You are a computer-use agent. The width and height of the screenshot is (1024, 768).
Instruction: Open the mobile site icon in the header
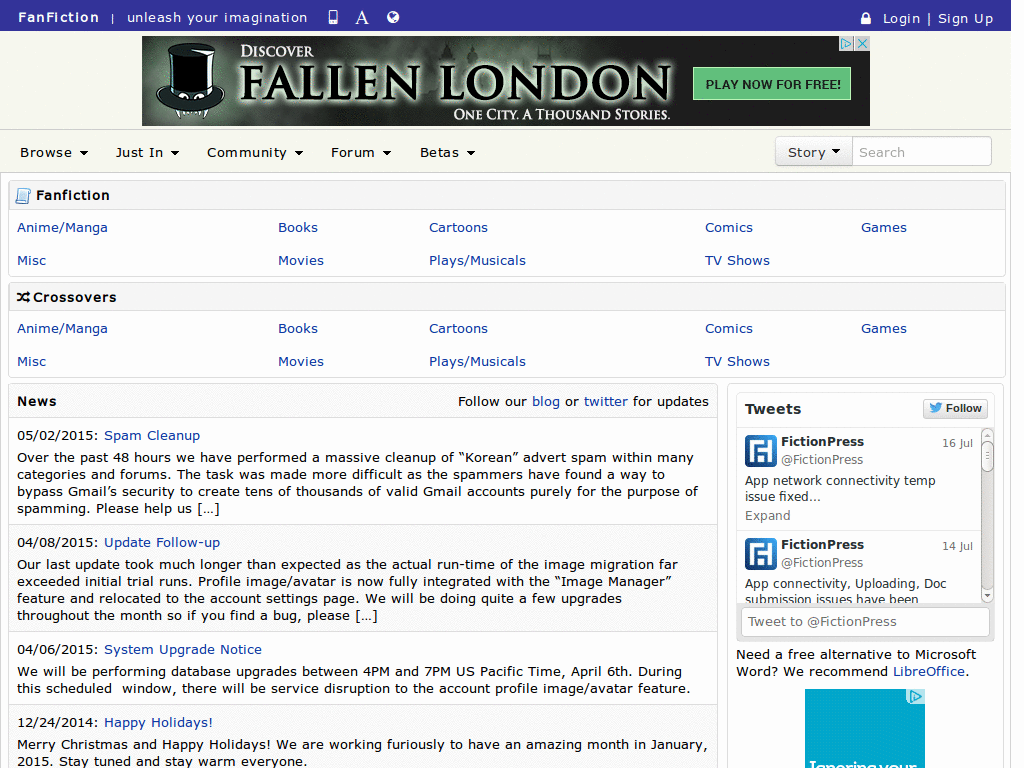pos(332,16)
